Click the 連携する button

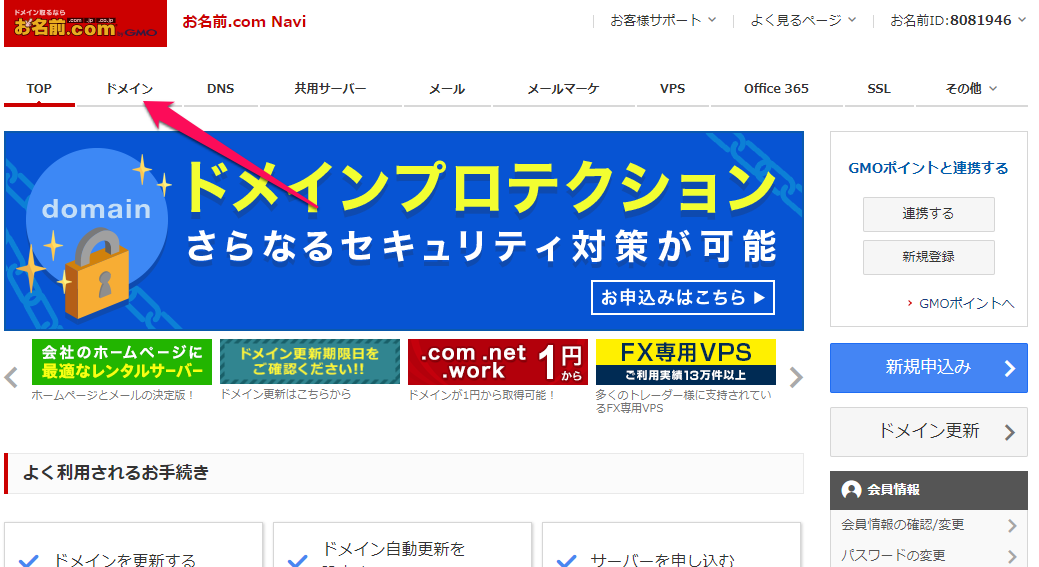pos(928,214)
